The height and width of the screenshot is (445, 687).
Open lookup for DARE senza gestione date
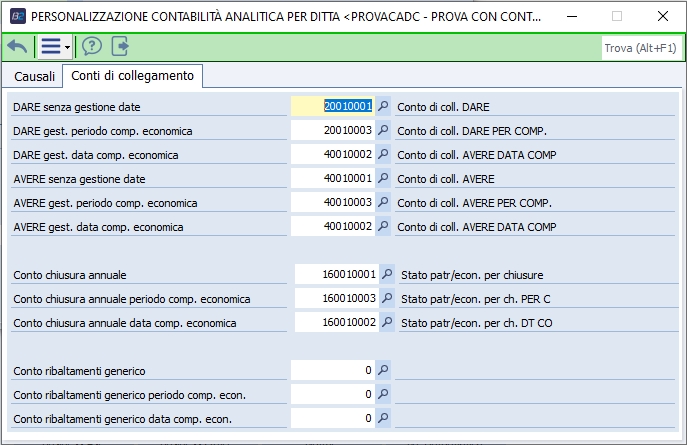pos(383,106)
